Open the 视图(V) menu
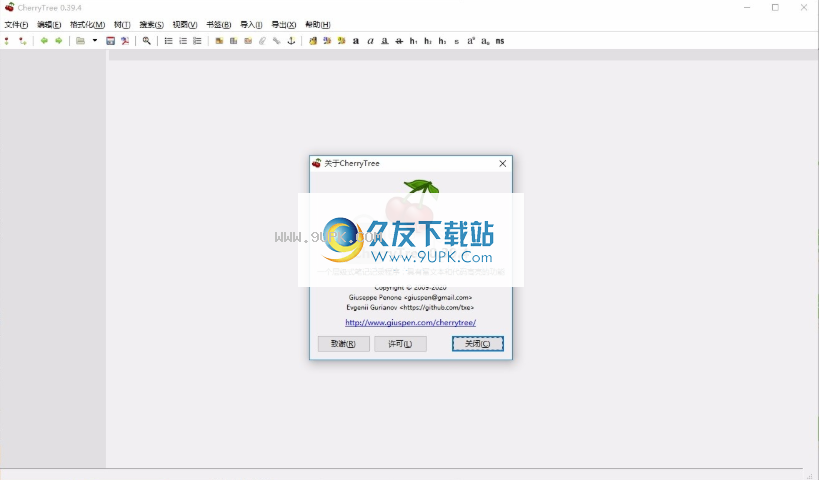 click(185, 25)
